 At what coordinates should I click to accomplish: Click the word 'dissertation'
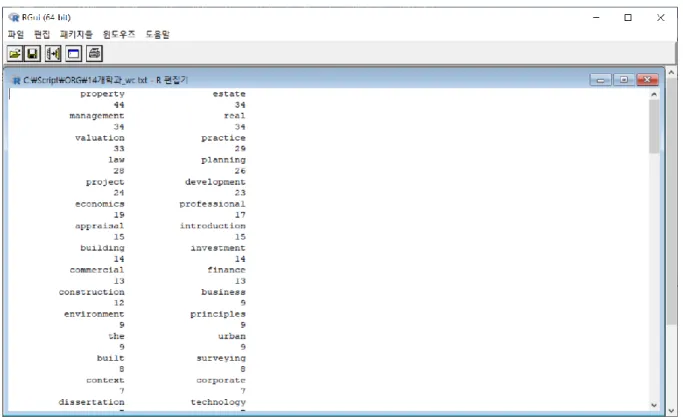[x=91, y=402]
